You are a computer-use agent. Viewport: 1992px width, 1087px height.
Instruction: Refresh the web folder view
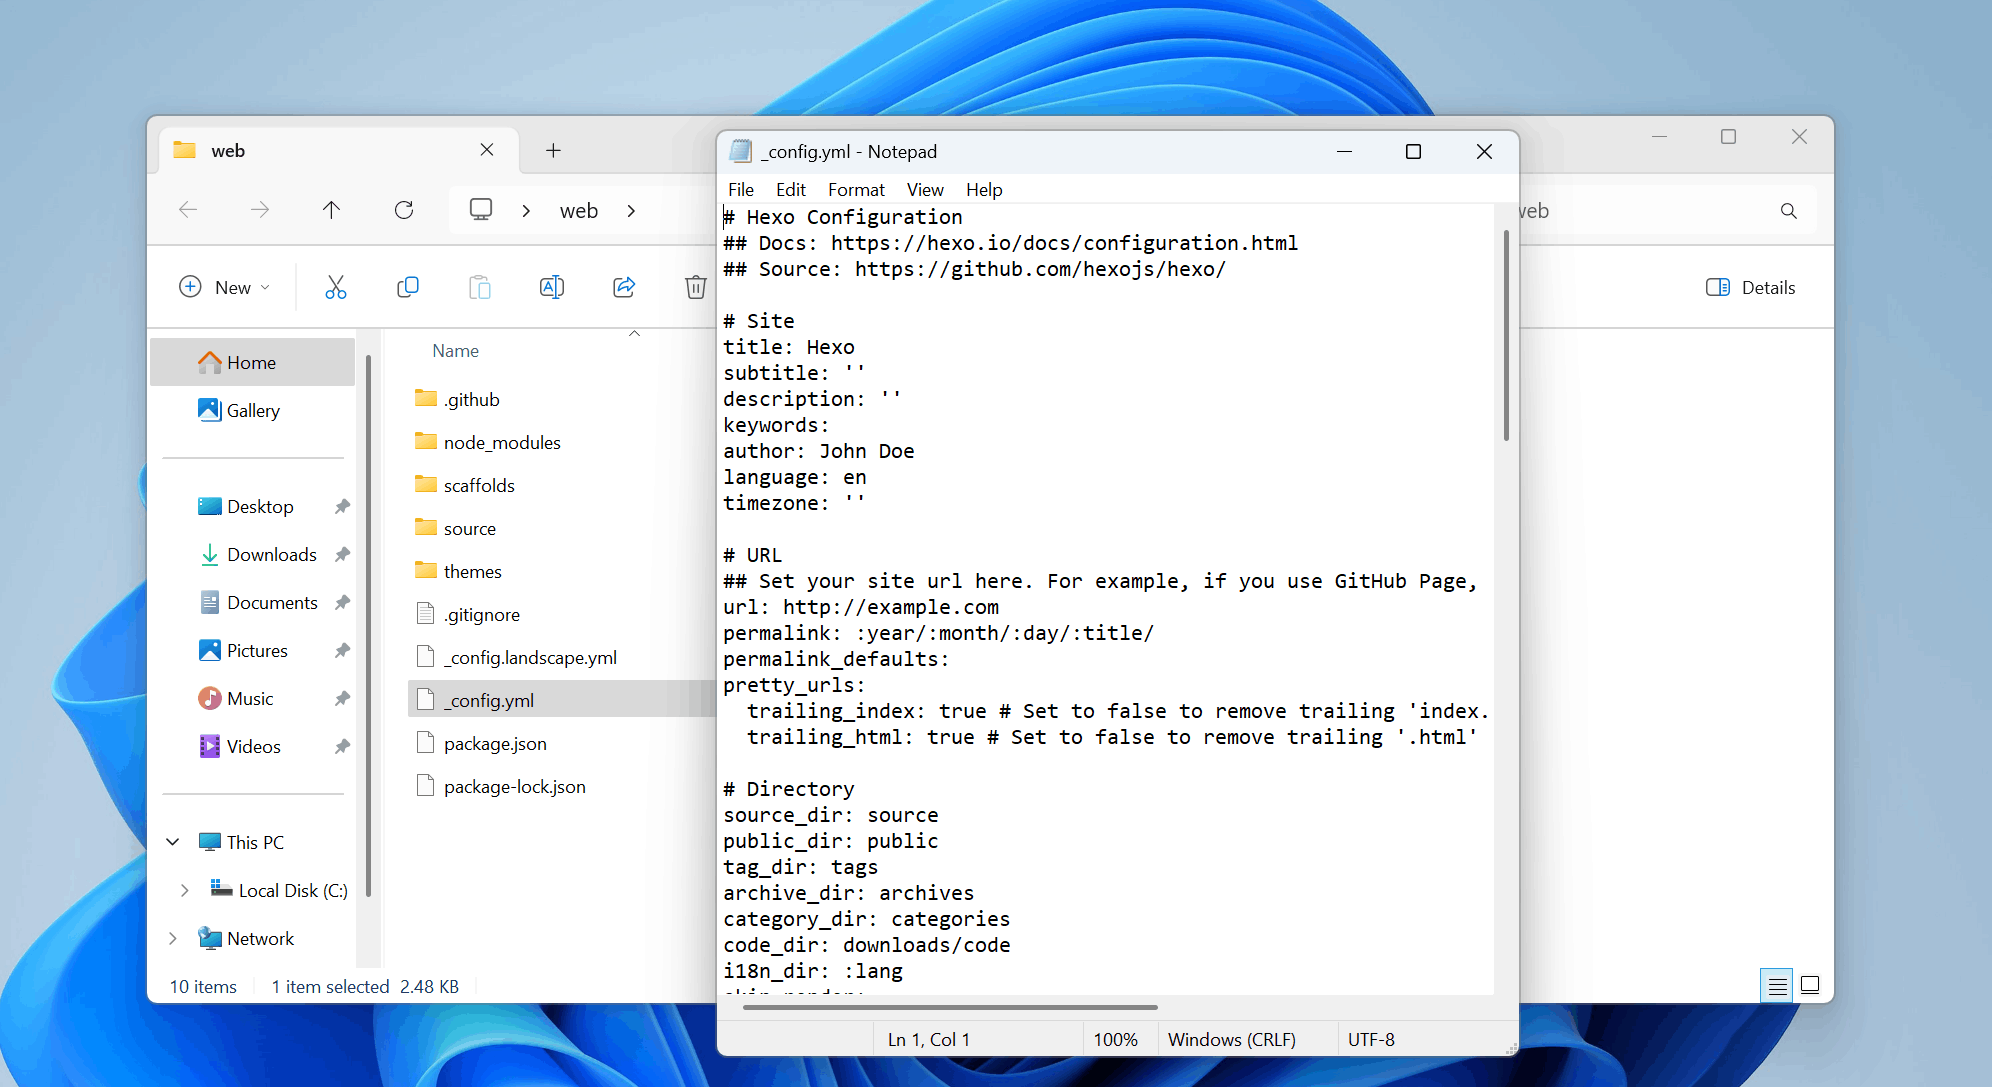click(404, 210)
